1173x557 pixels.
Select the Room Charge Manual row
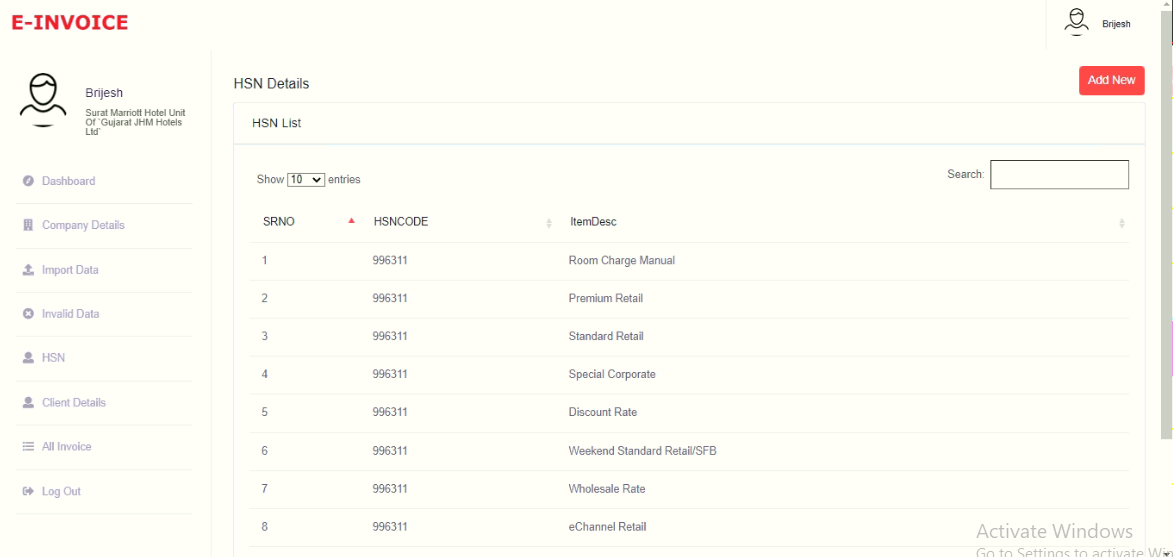point(621,261)
